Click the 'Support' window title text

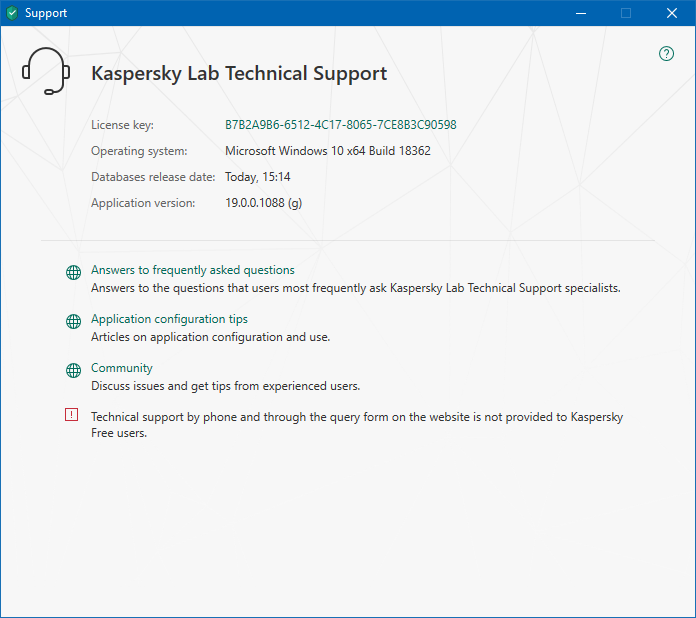point(46,13)
